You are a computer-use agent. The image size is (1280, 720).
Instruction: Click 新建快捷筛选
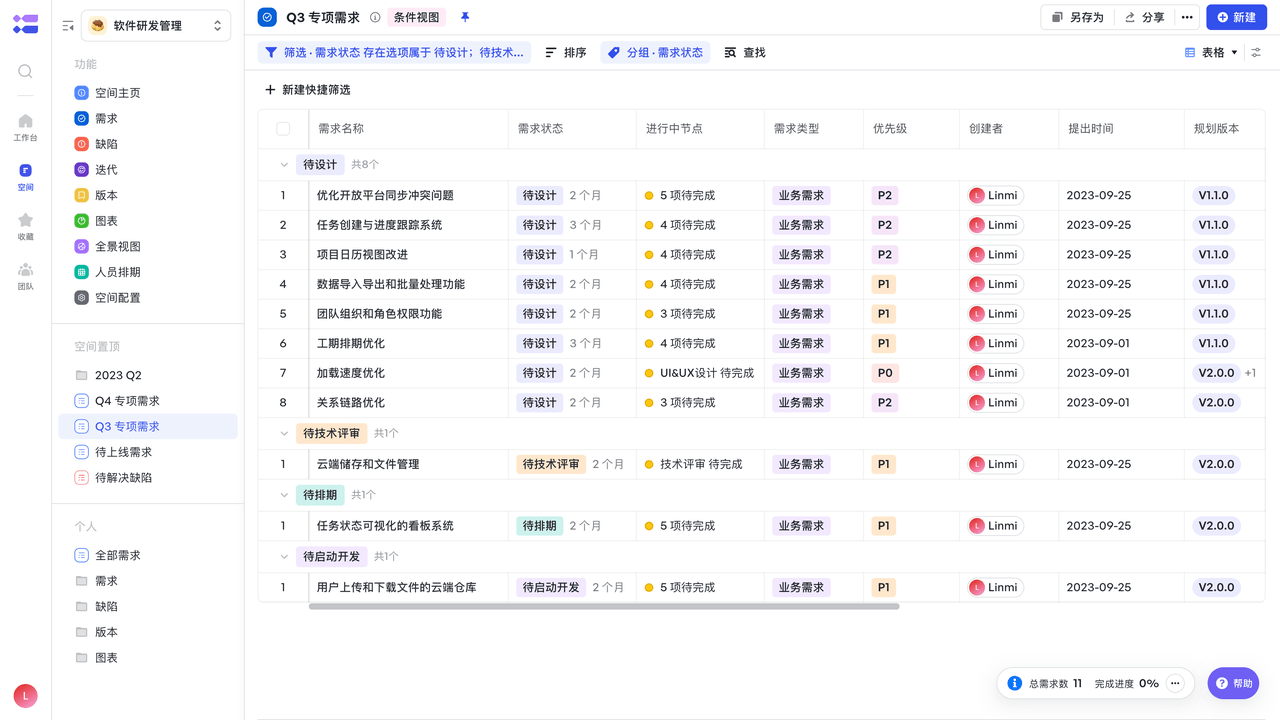point(308,90)
